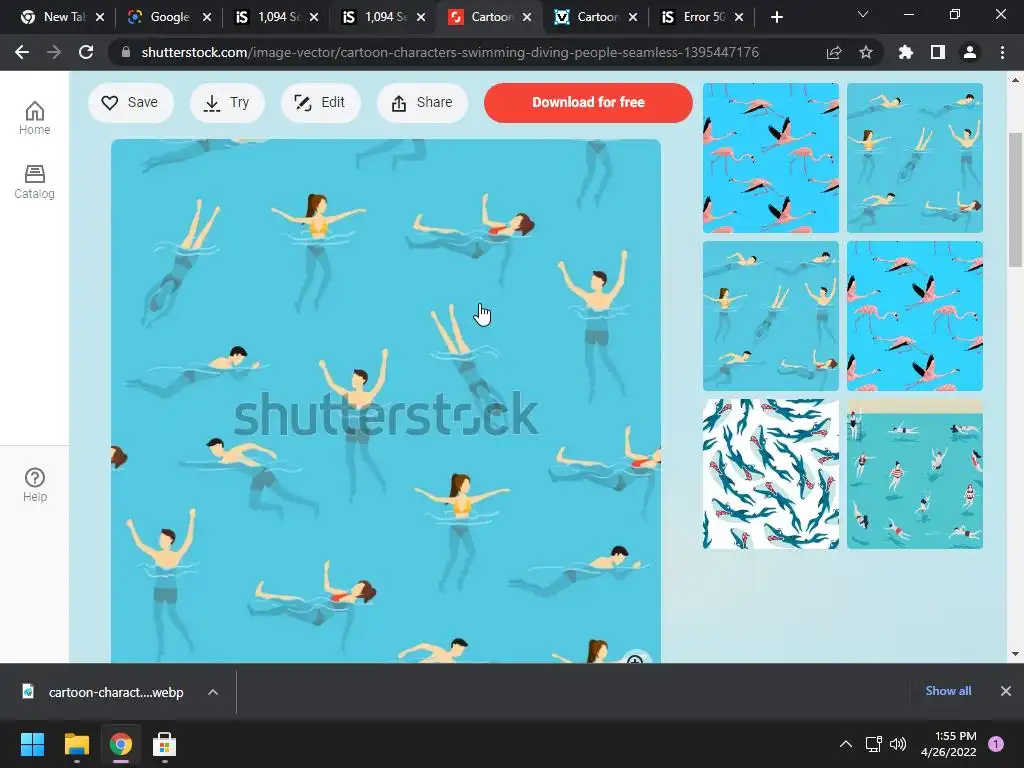Open swimmers thumbnail in second row left

(771, 316)
